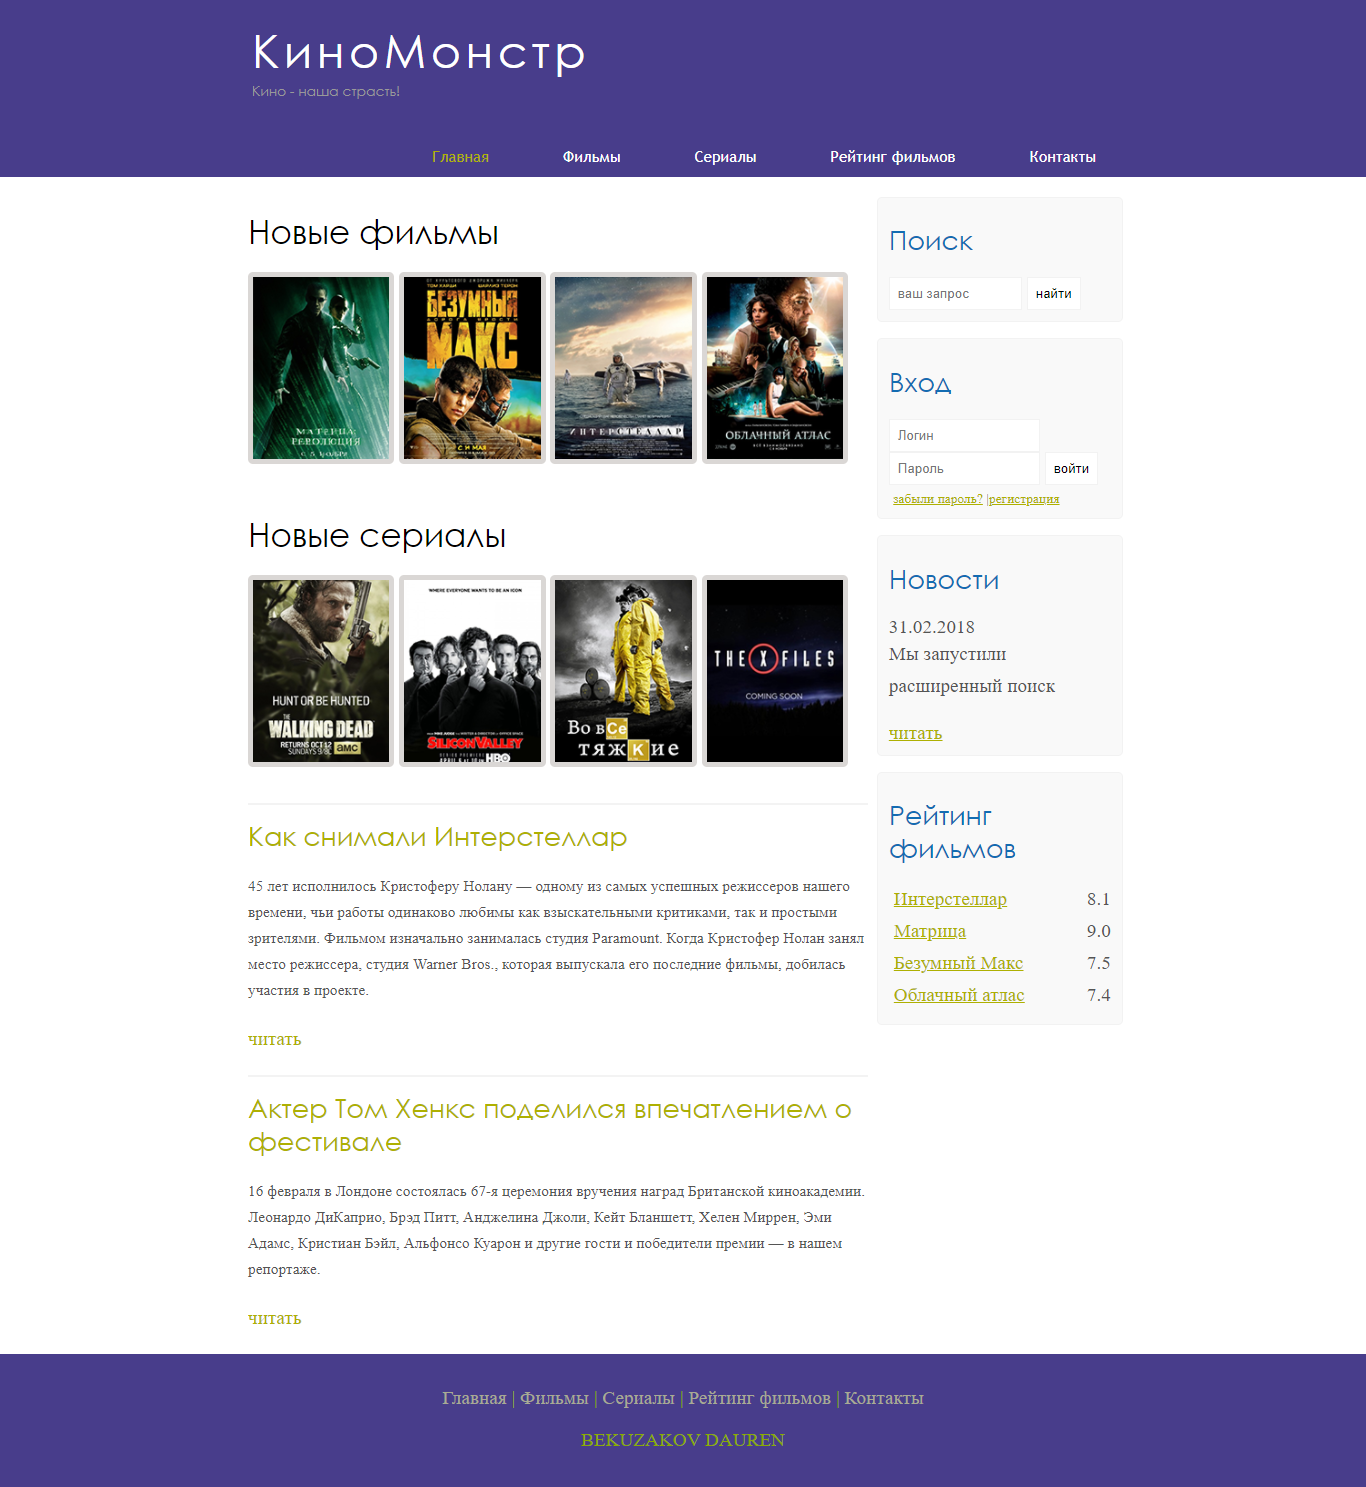Click the найти search button
The image size is (1366, 1487).
(x=1054, y=294)
